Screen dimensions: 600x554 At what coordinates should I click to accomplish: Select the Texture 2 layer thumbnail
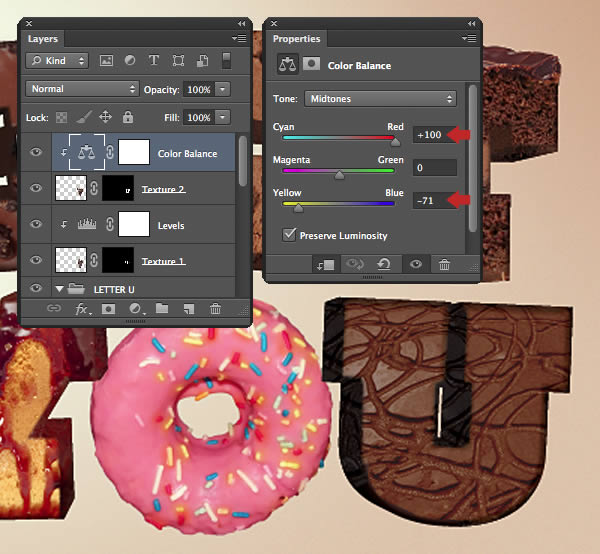pos(71,187)
